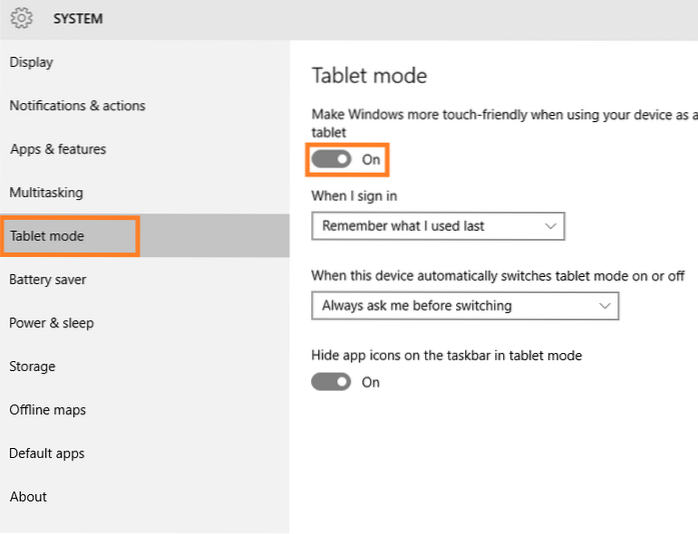
Task: Open the 'When I sign in' dropdown
Action: click(438, 226)
